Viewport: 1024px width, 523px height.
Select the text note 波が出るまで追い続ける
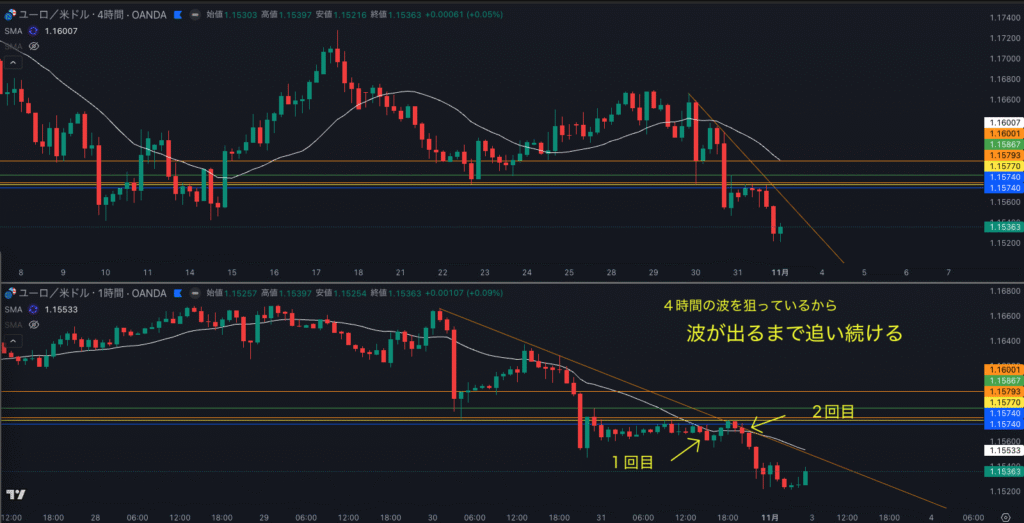click(x=794, y=334)
